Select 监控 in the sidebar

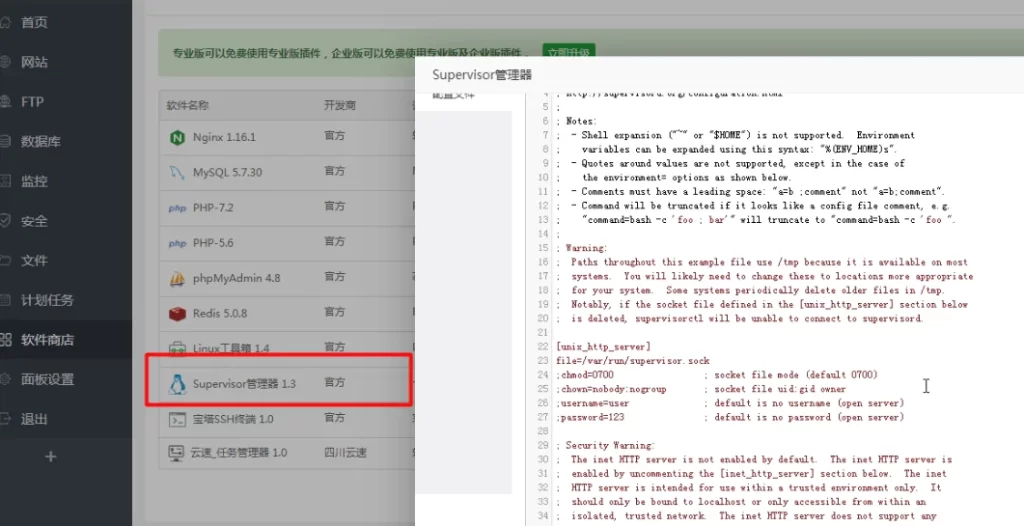click(x=34, y=181)
